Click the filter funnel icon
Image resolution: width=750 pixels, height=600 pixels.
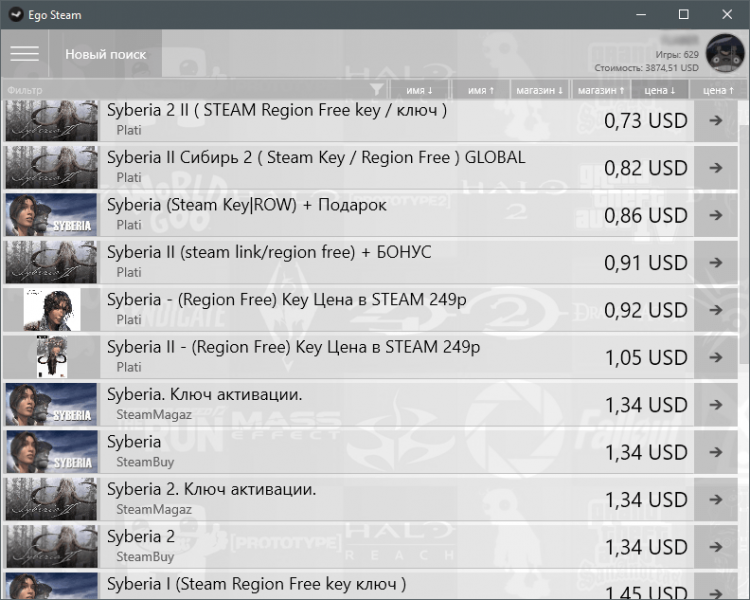tap(377, 89)
